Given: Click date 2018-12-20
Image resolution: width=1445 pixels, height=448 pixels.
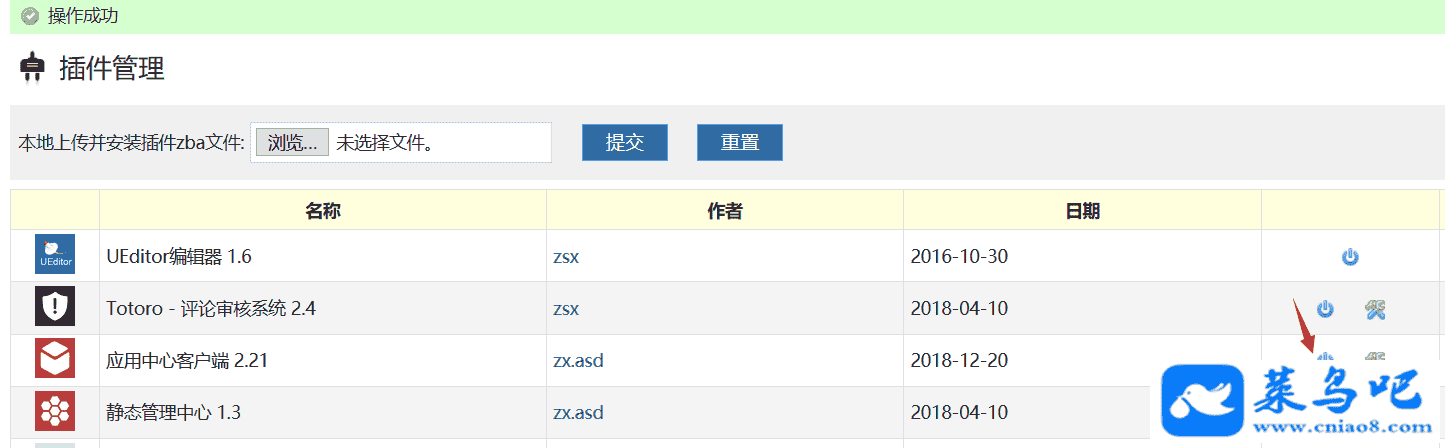Looking at the screenshot, I should coord(959,360).
